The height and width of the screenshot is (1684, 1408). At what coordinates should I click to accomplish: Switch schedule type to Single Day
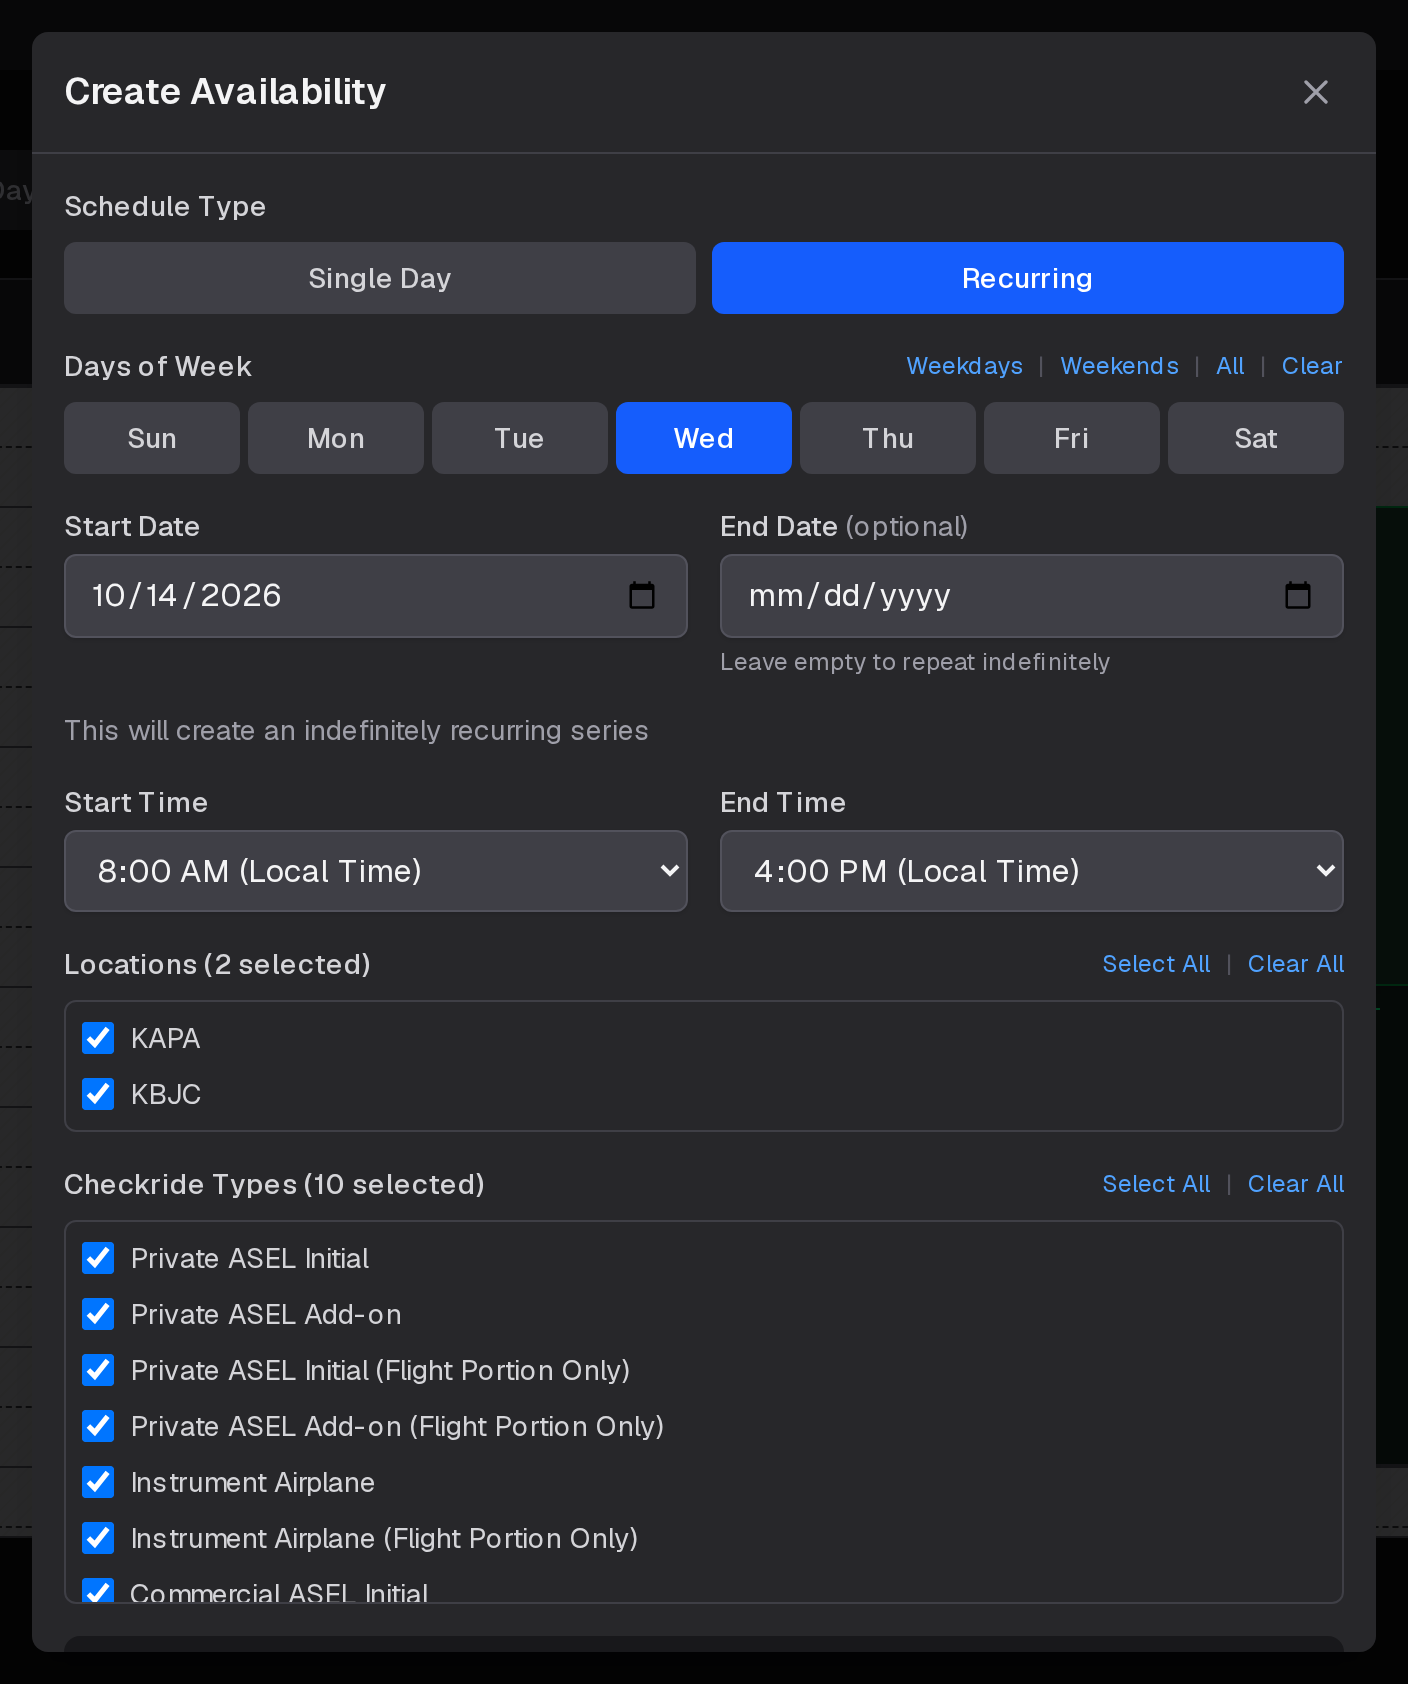pos(380,278)
